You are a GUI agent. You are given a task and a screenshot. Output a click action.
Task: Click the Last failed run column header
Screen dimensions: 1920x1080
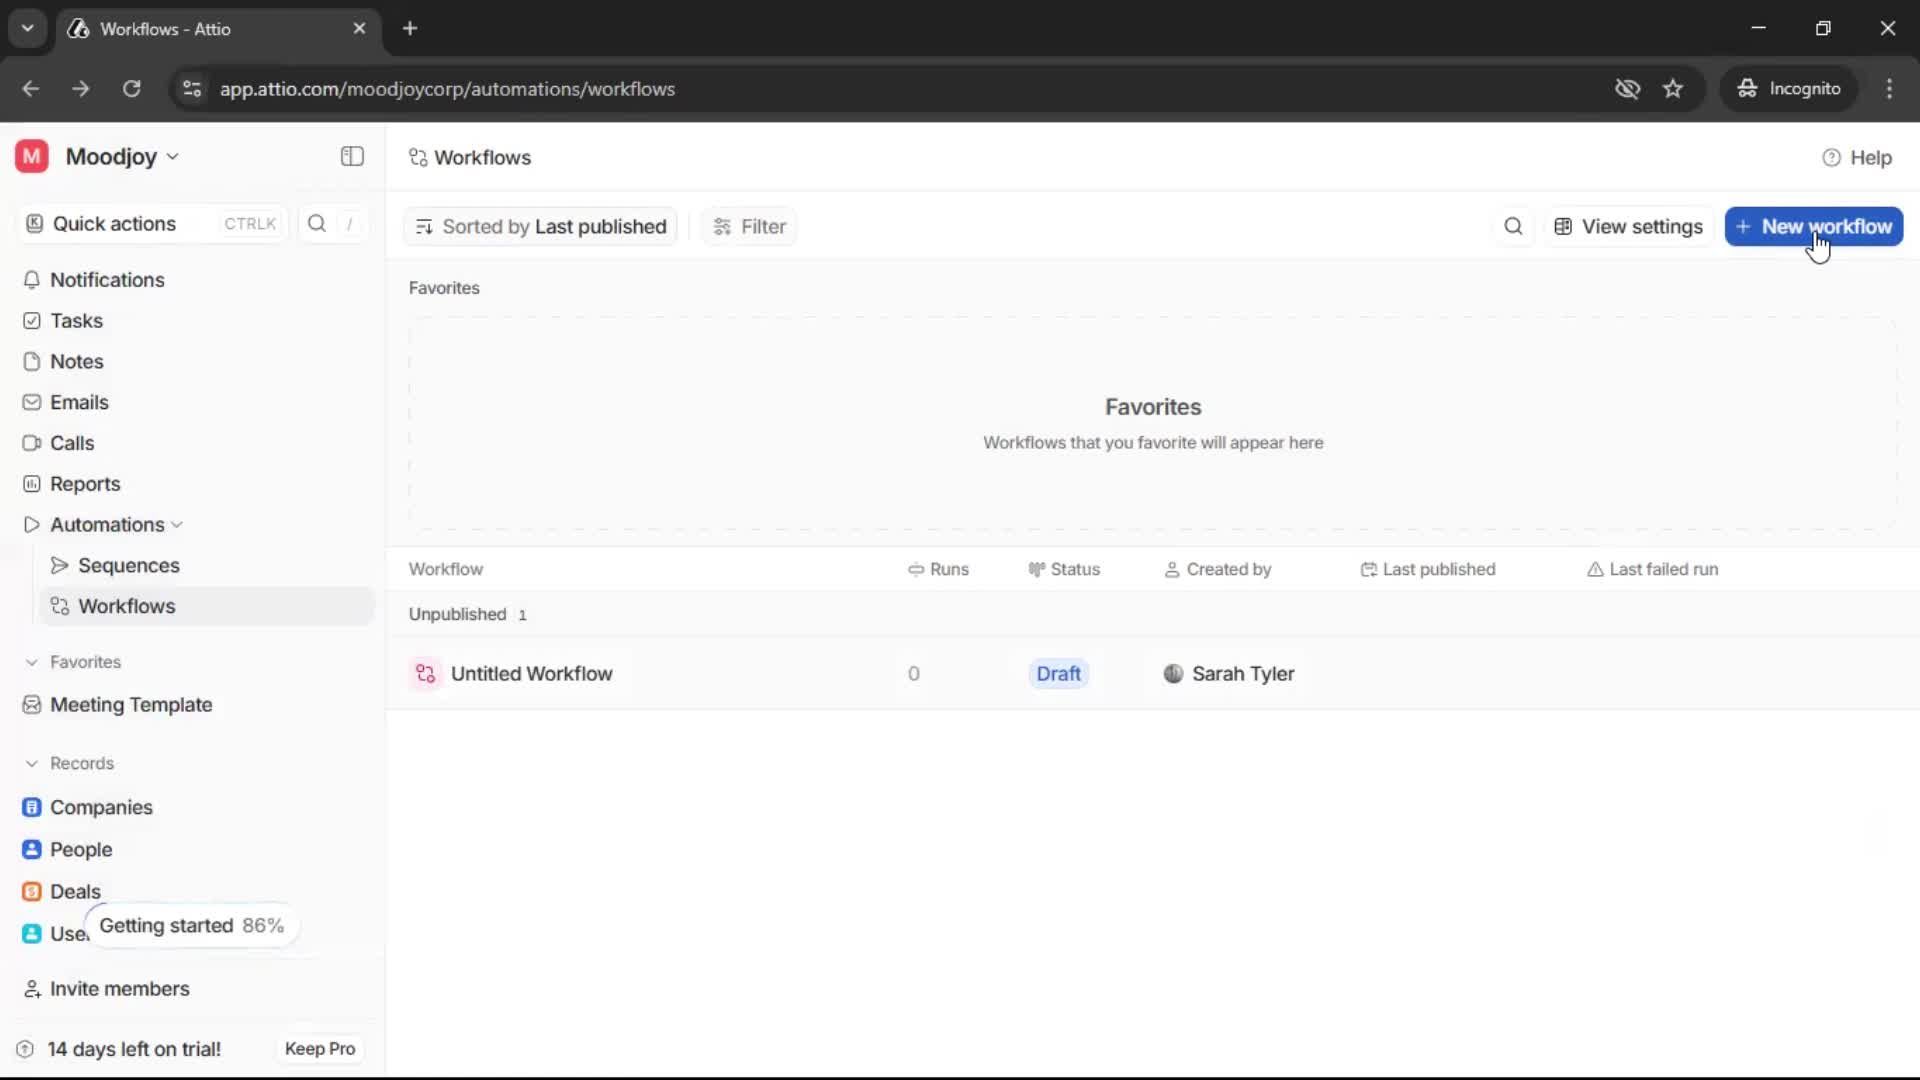coord(1652,569)
